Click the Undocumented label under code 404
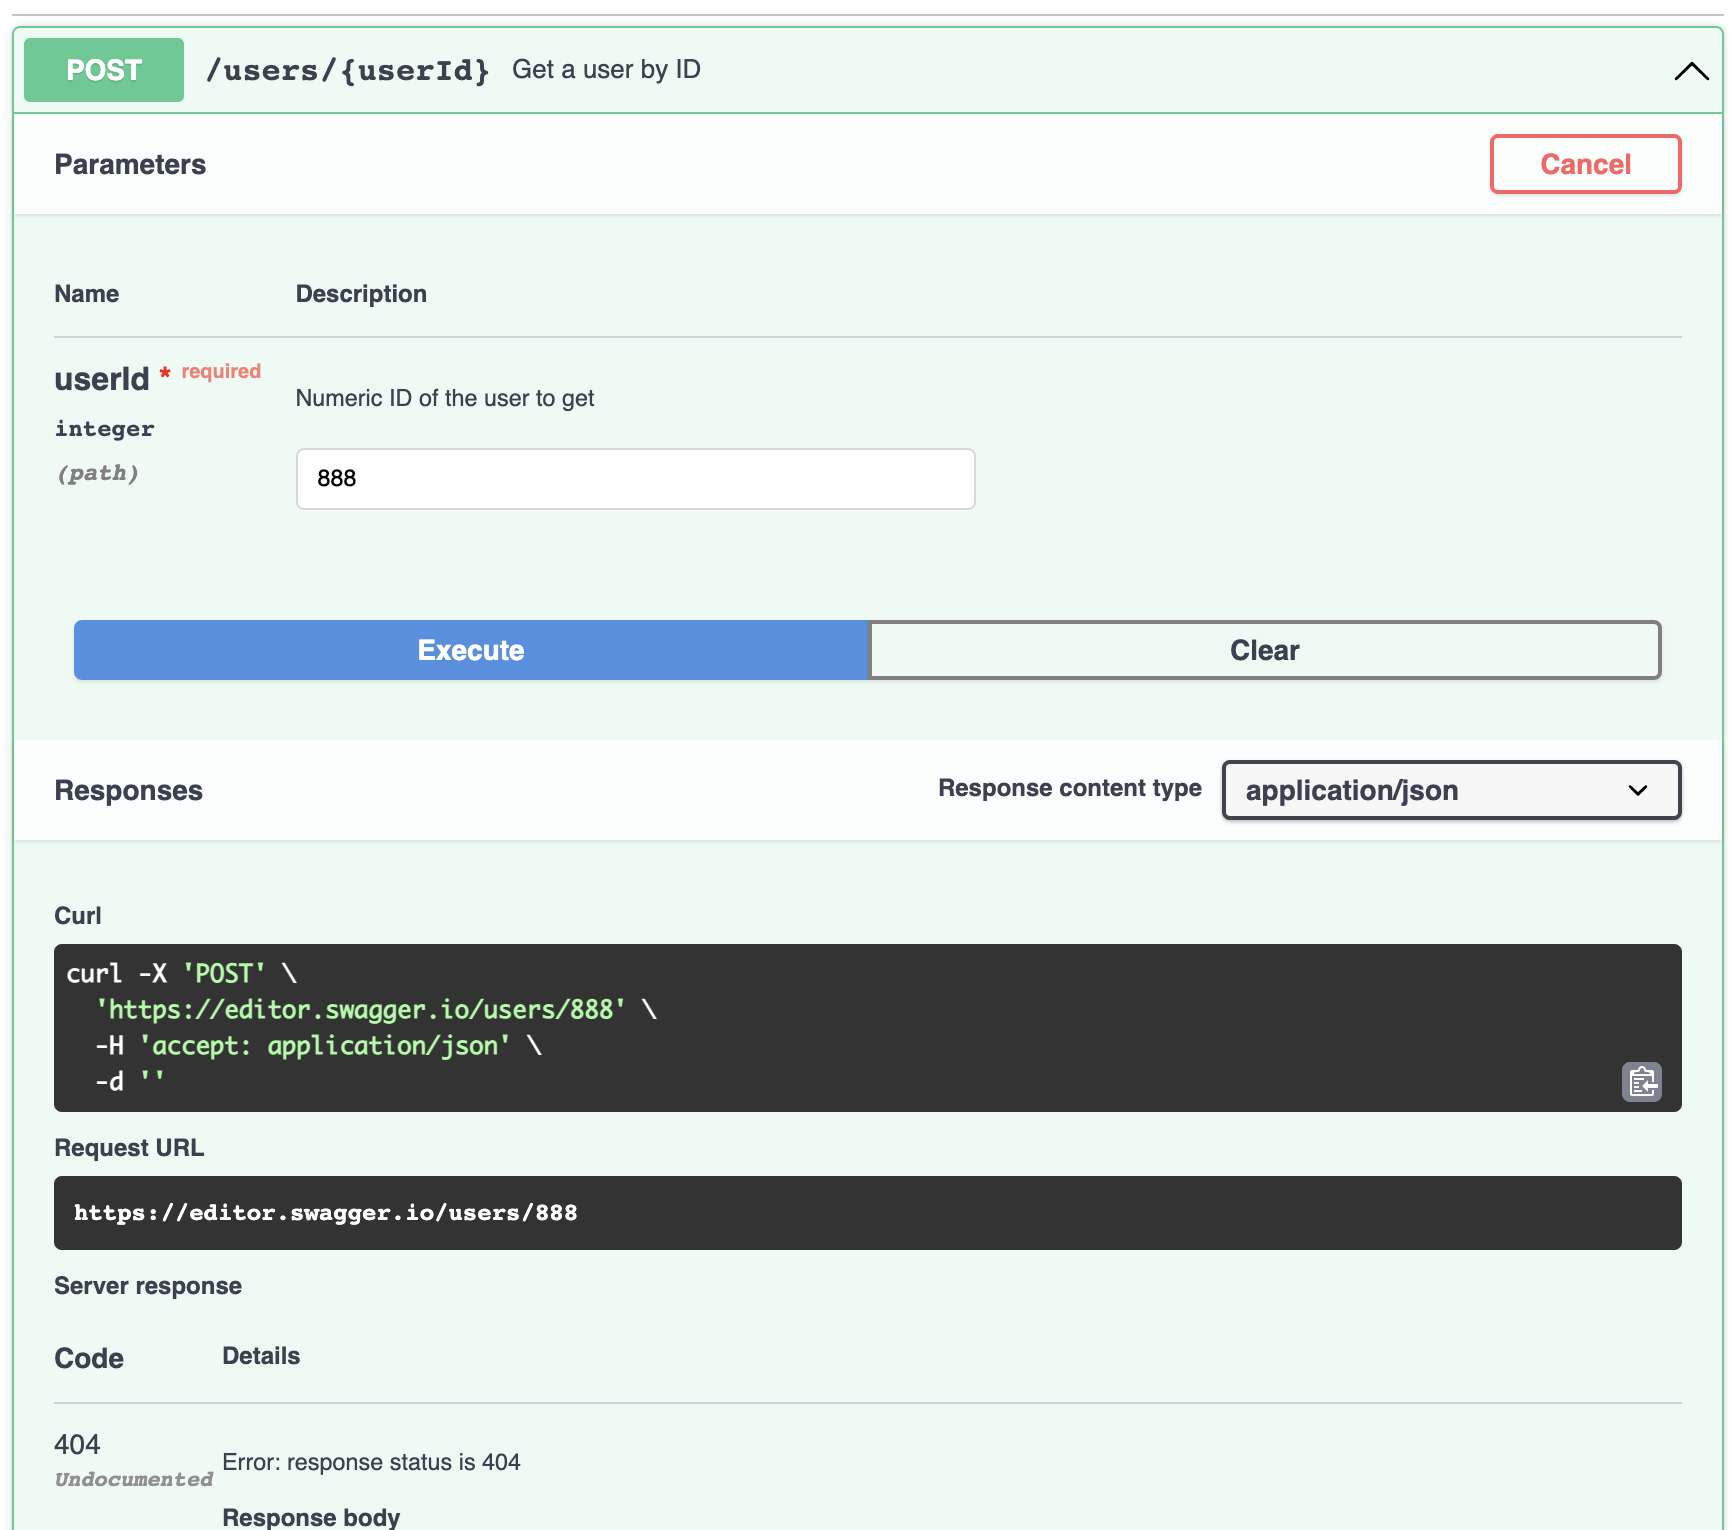1732x1530 pixels. (x=133, y=1479)
